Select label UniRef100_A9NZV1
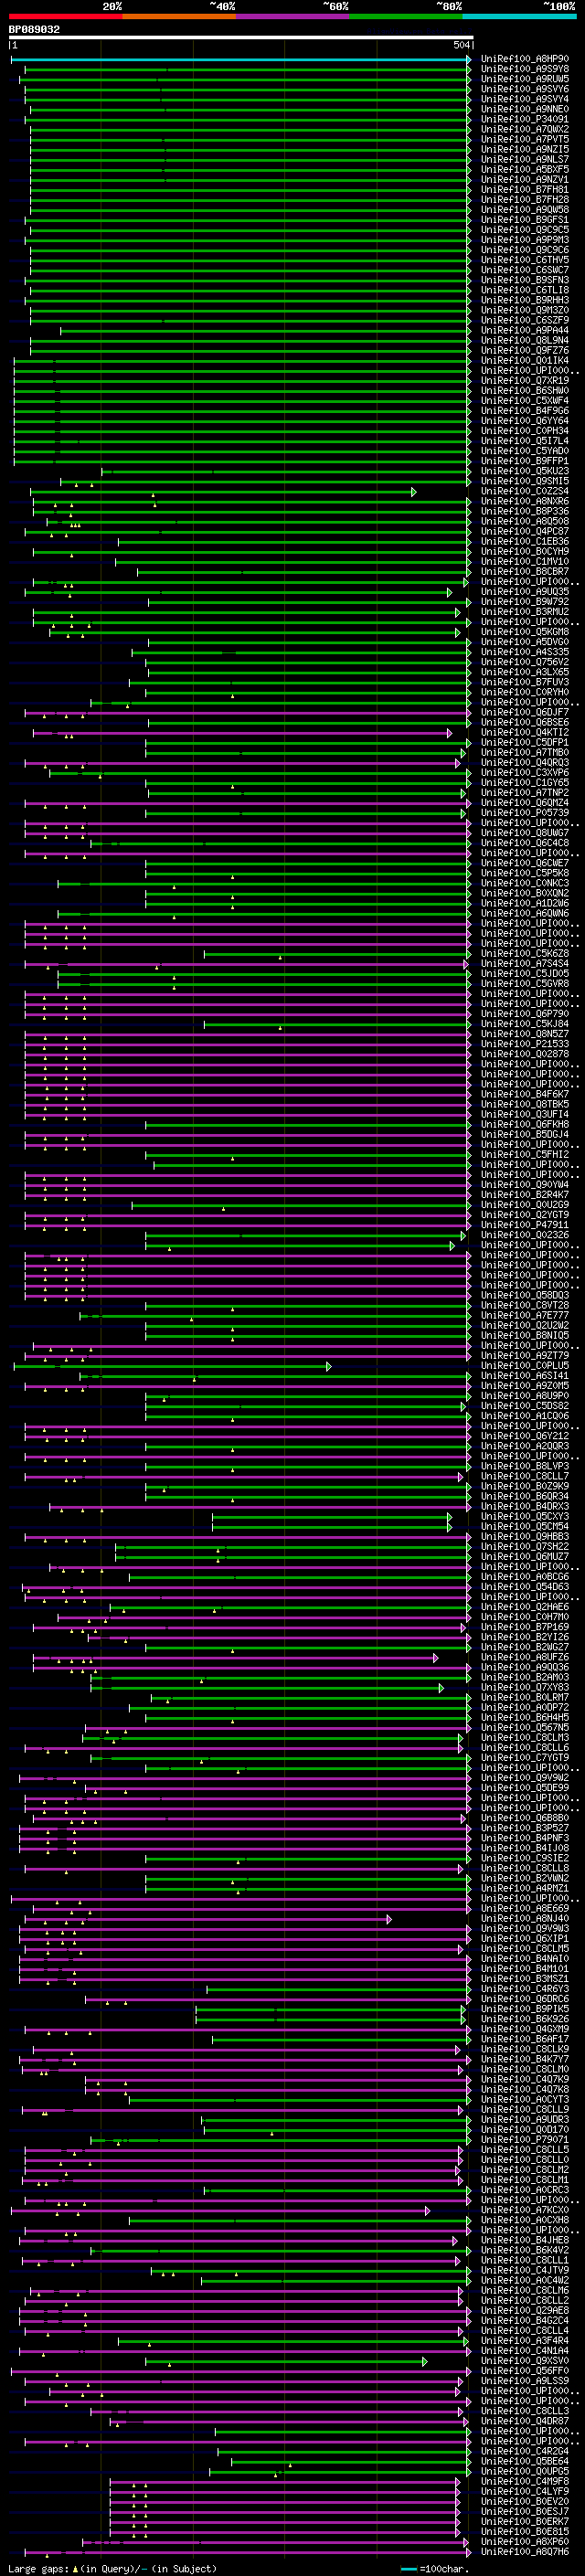 coord(525,180)
